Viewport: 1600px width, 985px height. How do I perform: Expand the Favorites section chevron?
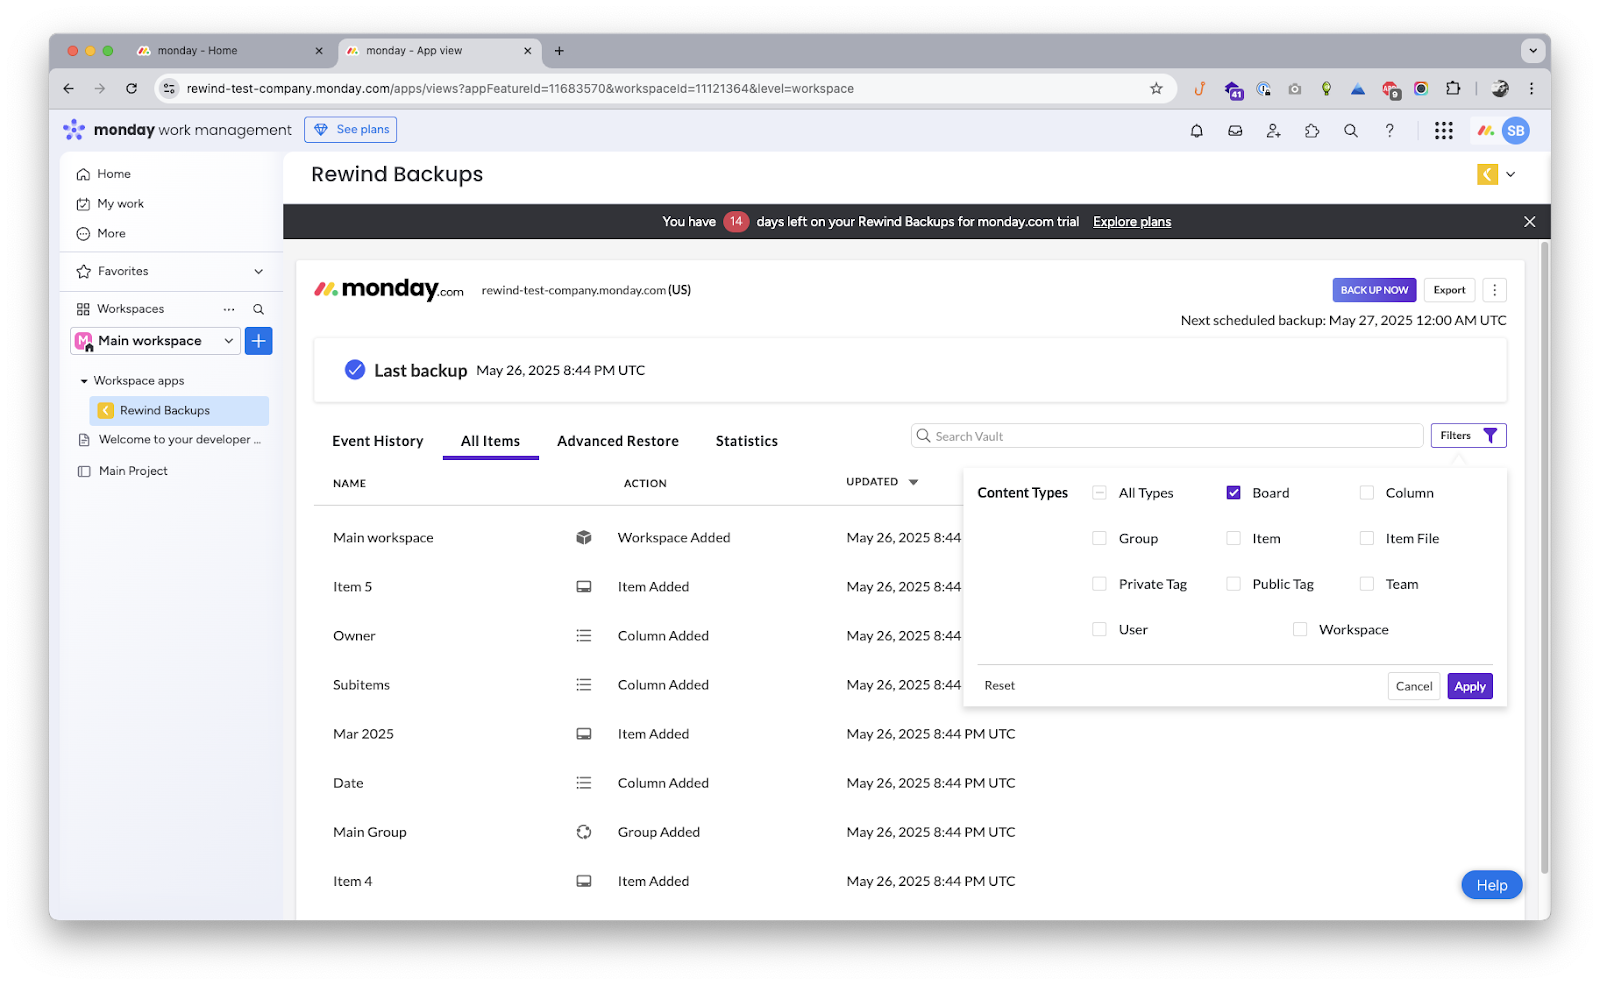point(258,271)
